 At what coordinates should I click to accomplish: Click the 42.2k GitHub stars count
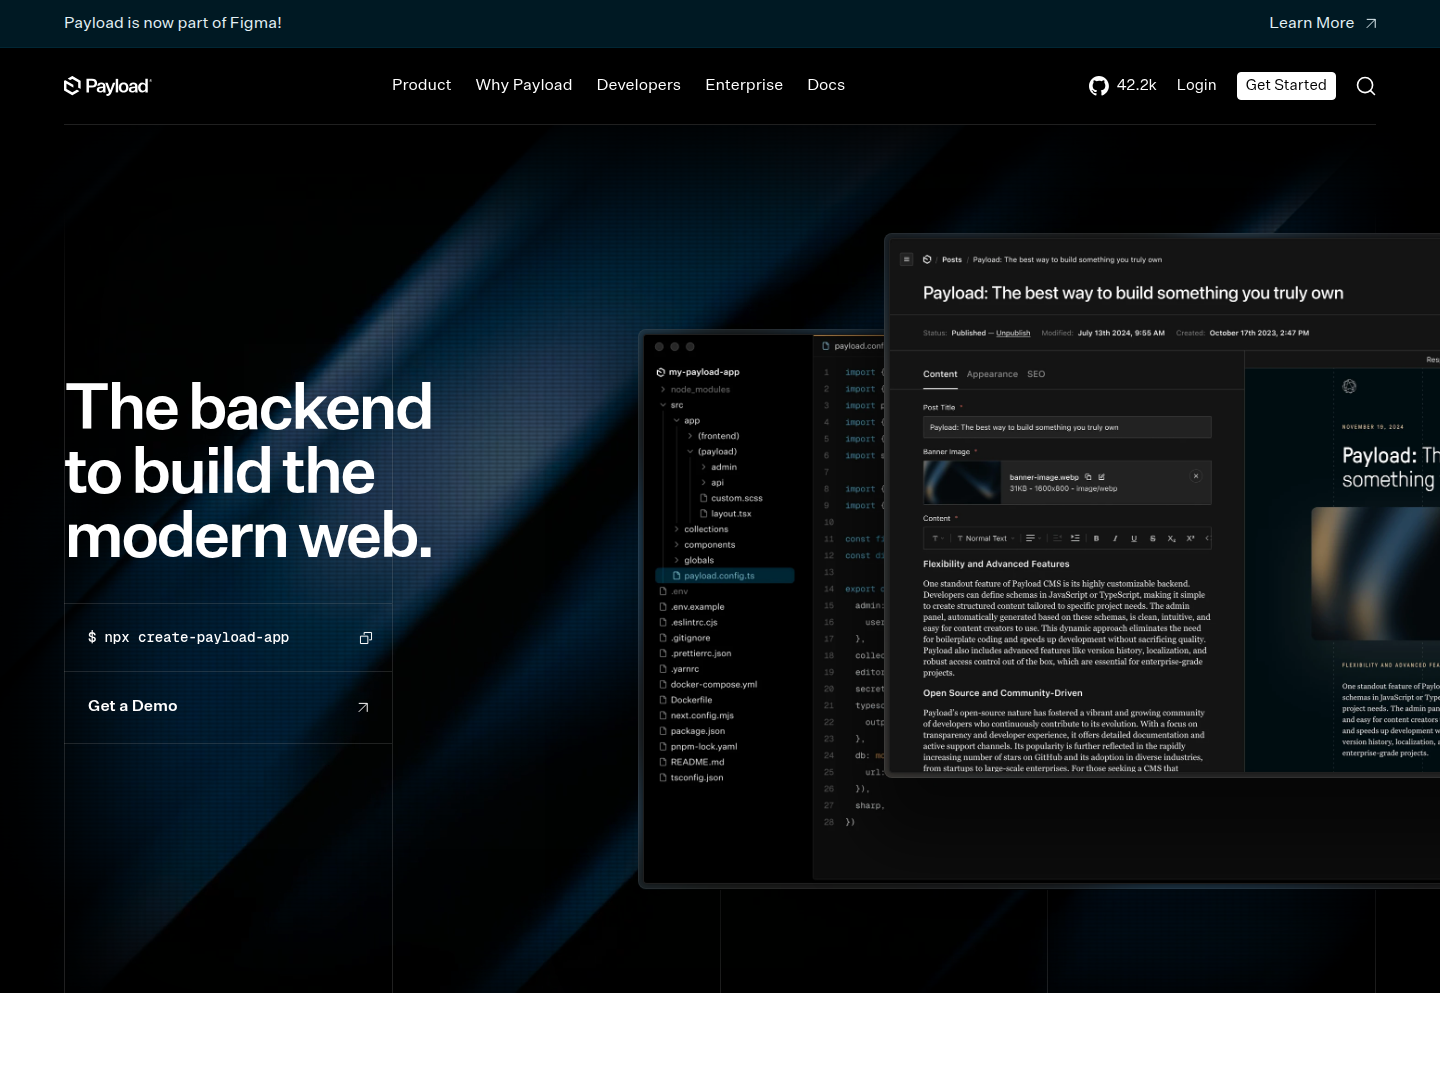(x=1136, y=85)
